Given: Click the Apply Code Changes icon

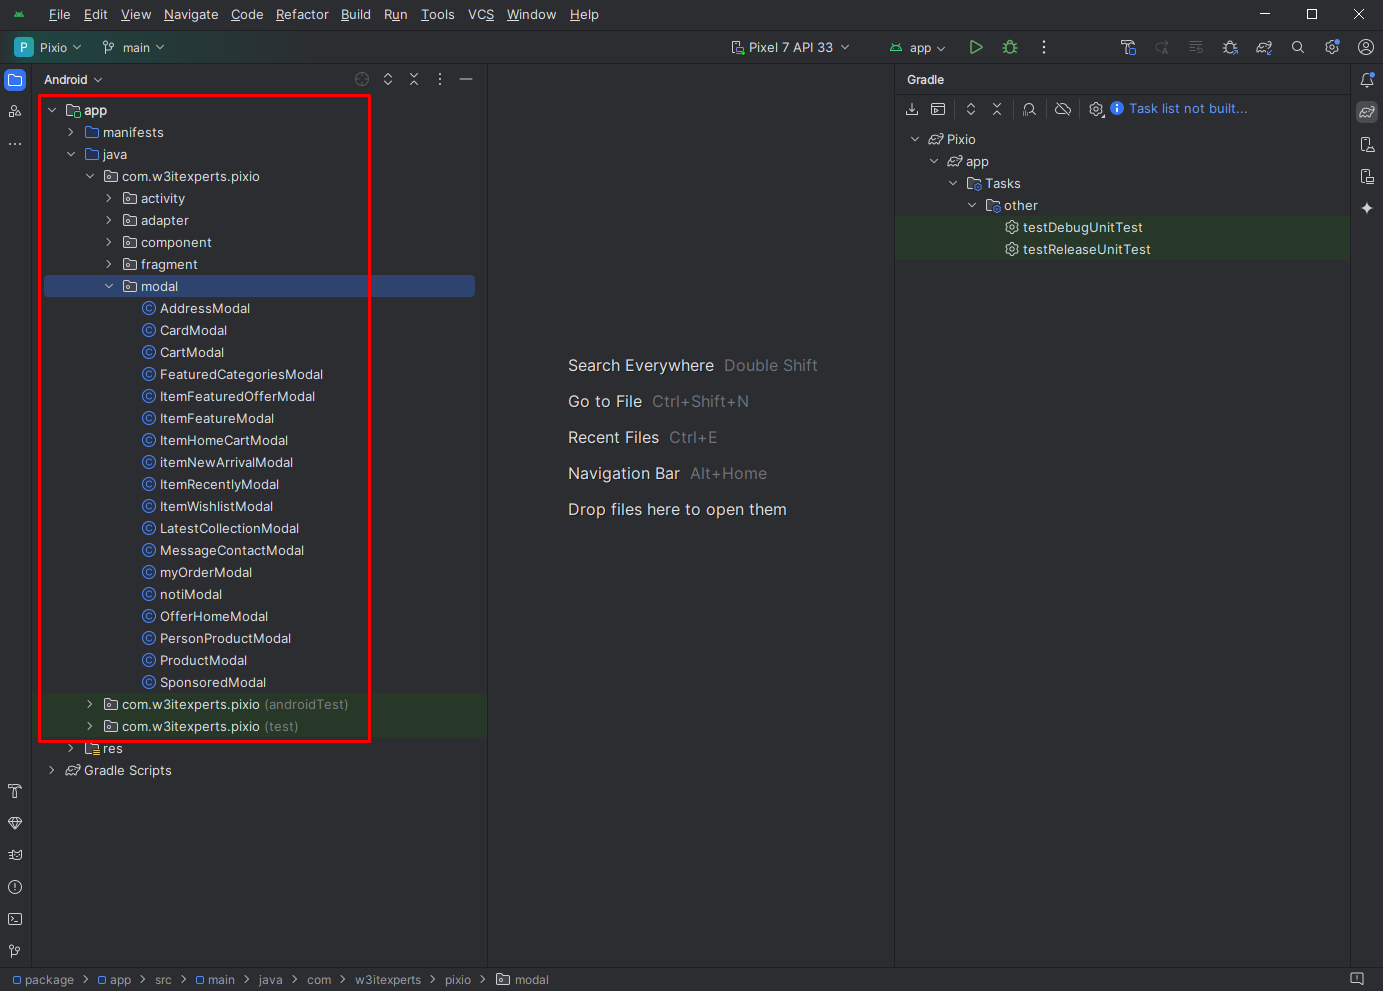Looking at the screenshot, I should 1196,47.
